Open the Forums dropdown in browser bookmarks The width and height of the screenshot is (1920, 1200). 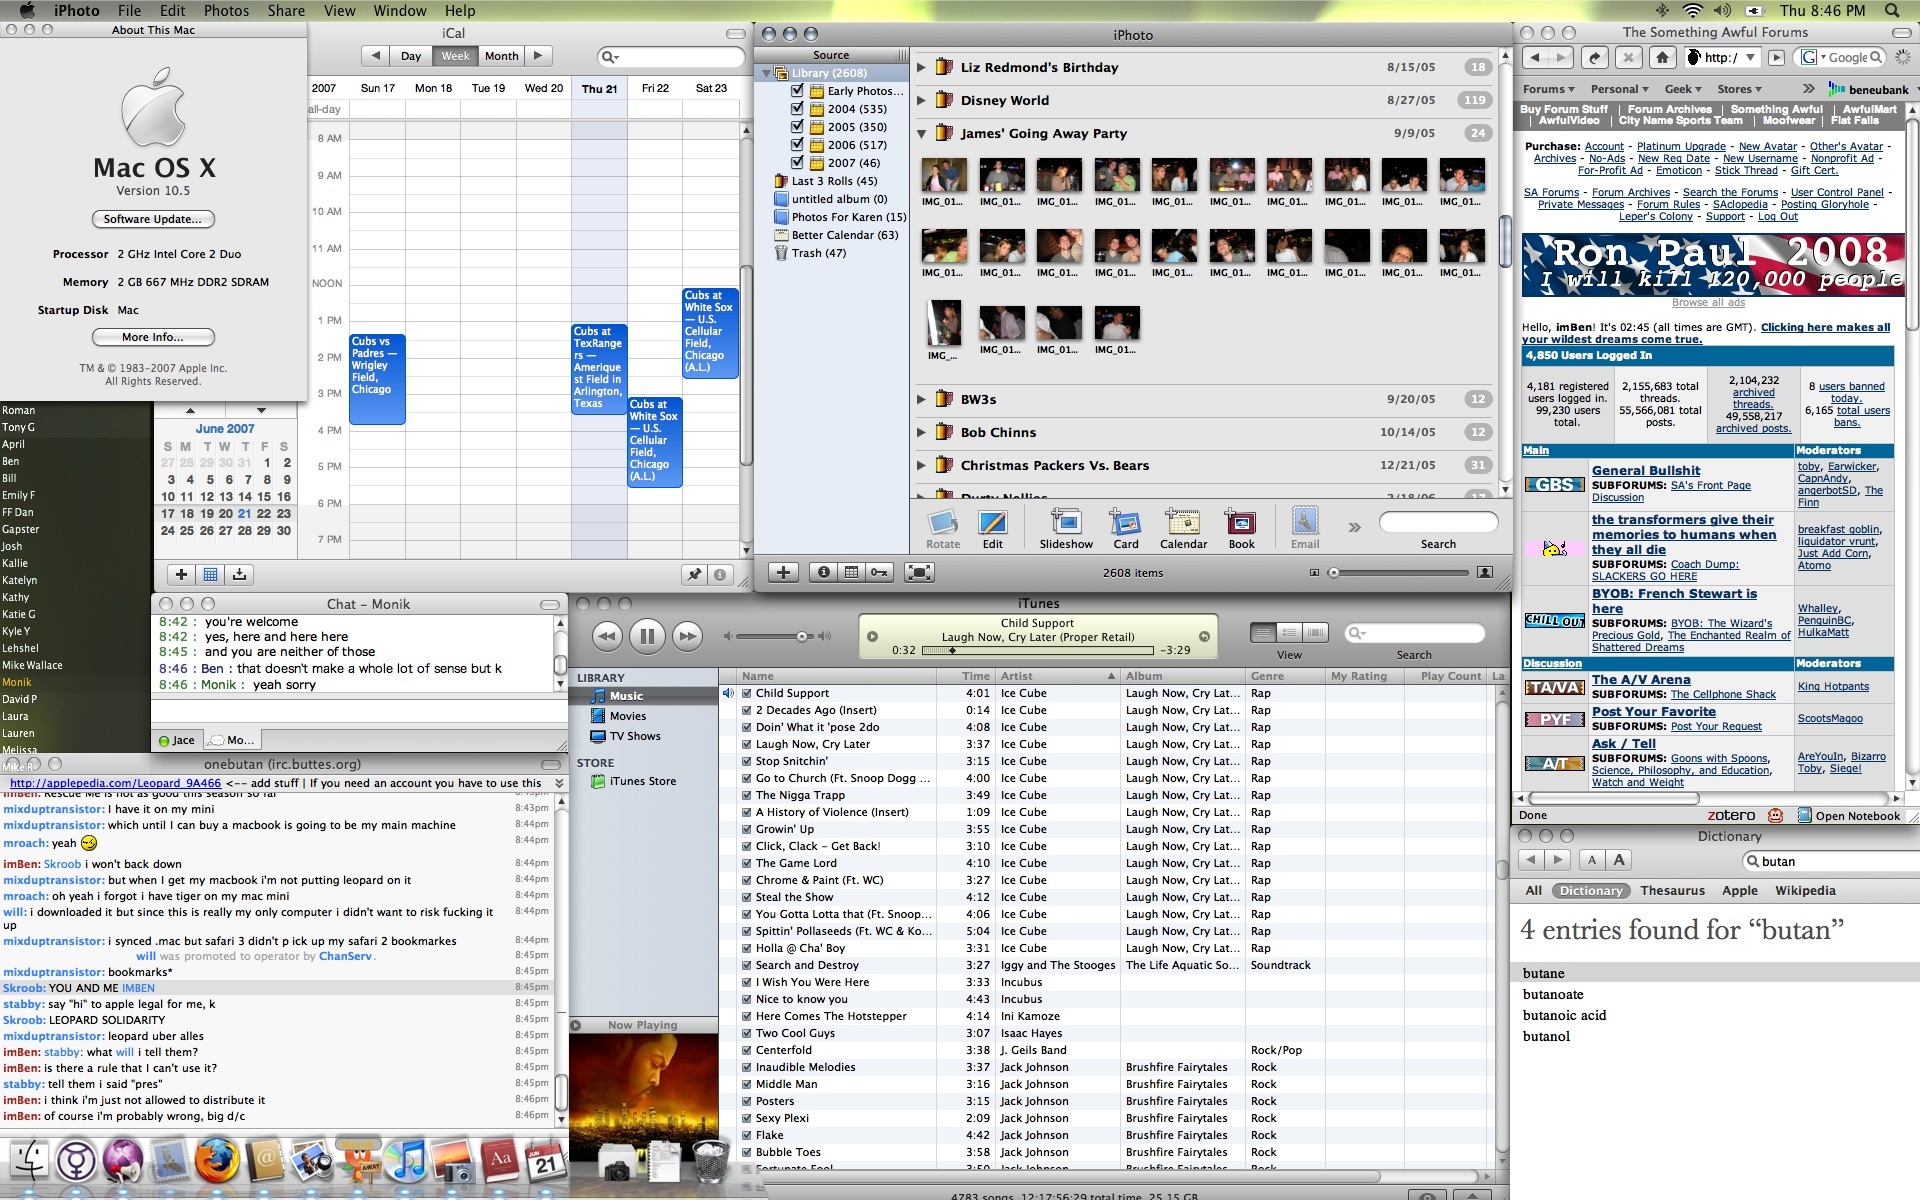point(1548,89)
